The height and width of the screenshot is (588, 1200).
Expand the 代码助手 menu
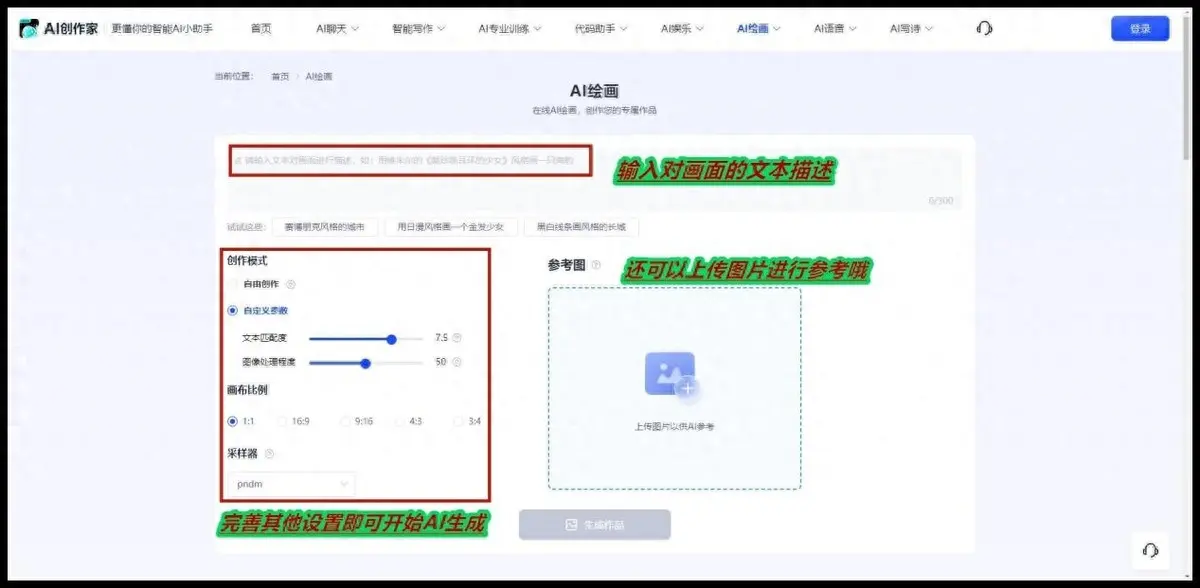click(x=602, y=29)
